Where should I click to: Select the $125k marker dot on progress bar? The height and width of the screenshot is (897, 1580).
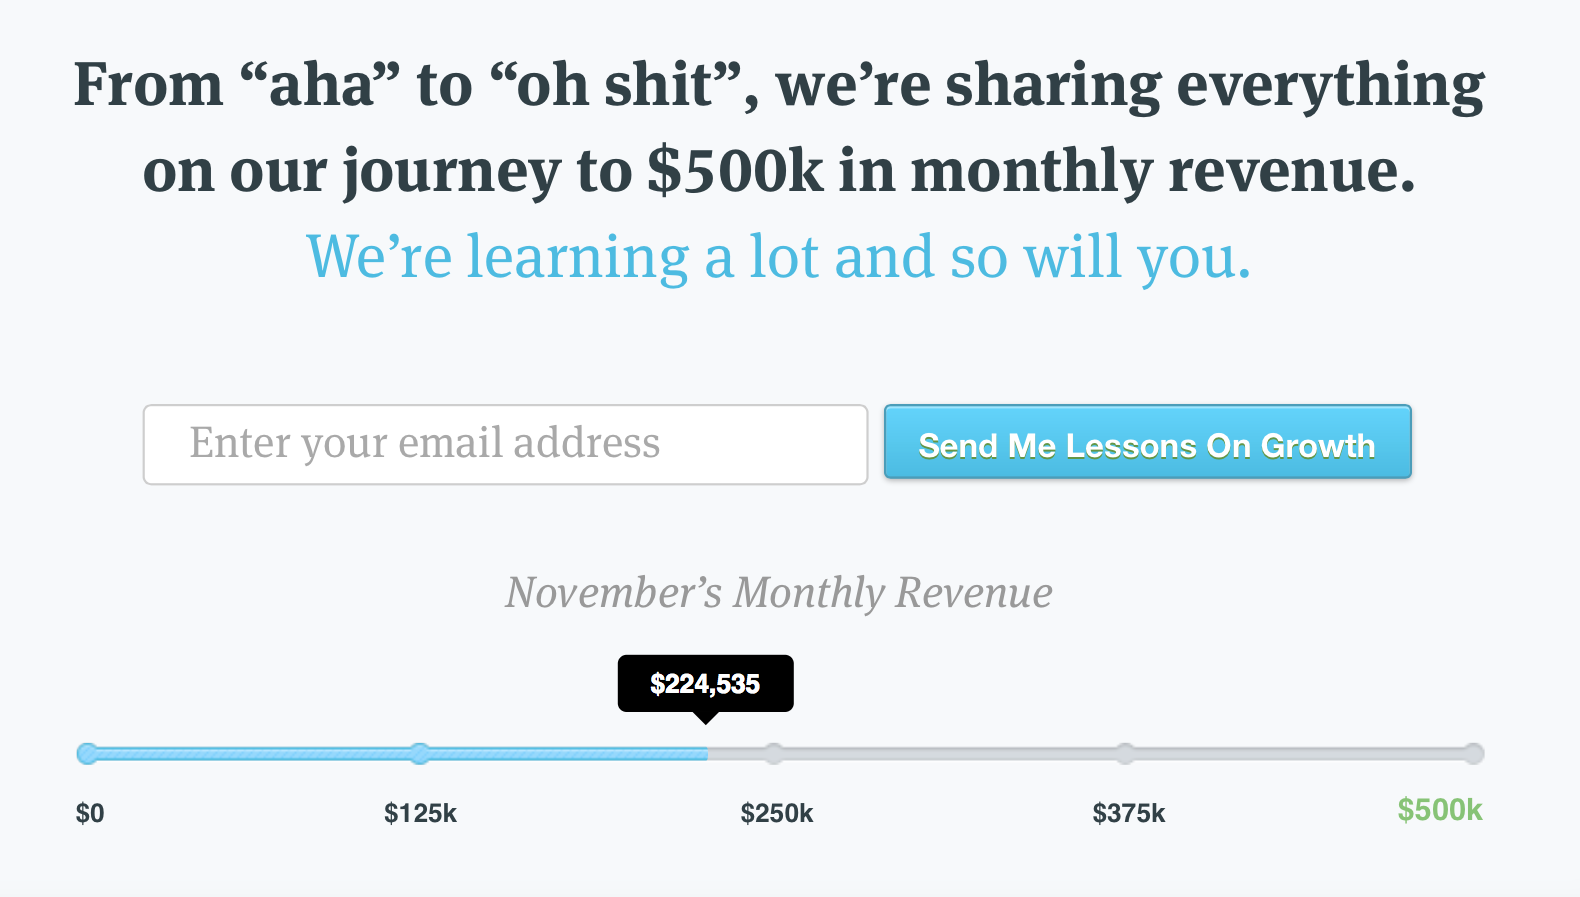(x=420, y=754)
